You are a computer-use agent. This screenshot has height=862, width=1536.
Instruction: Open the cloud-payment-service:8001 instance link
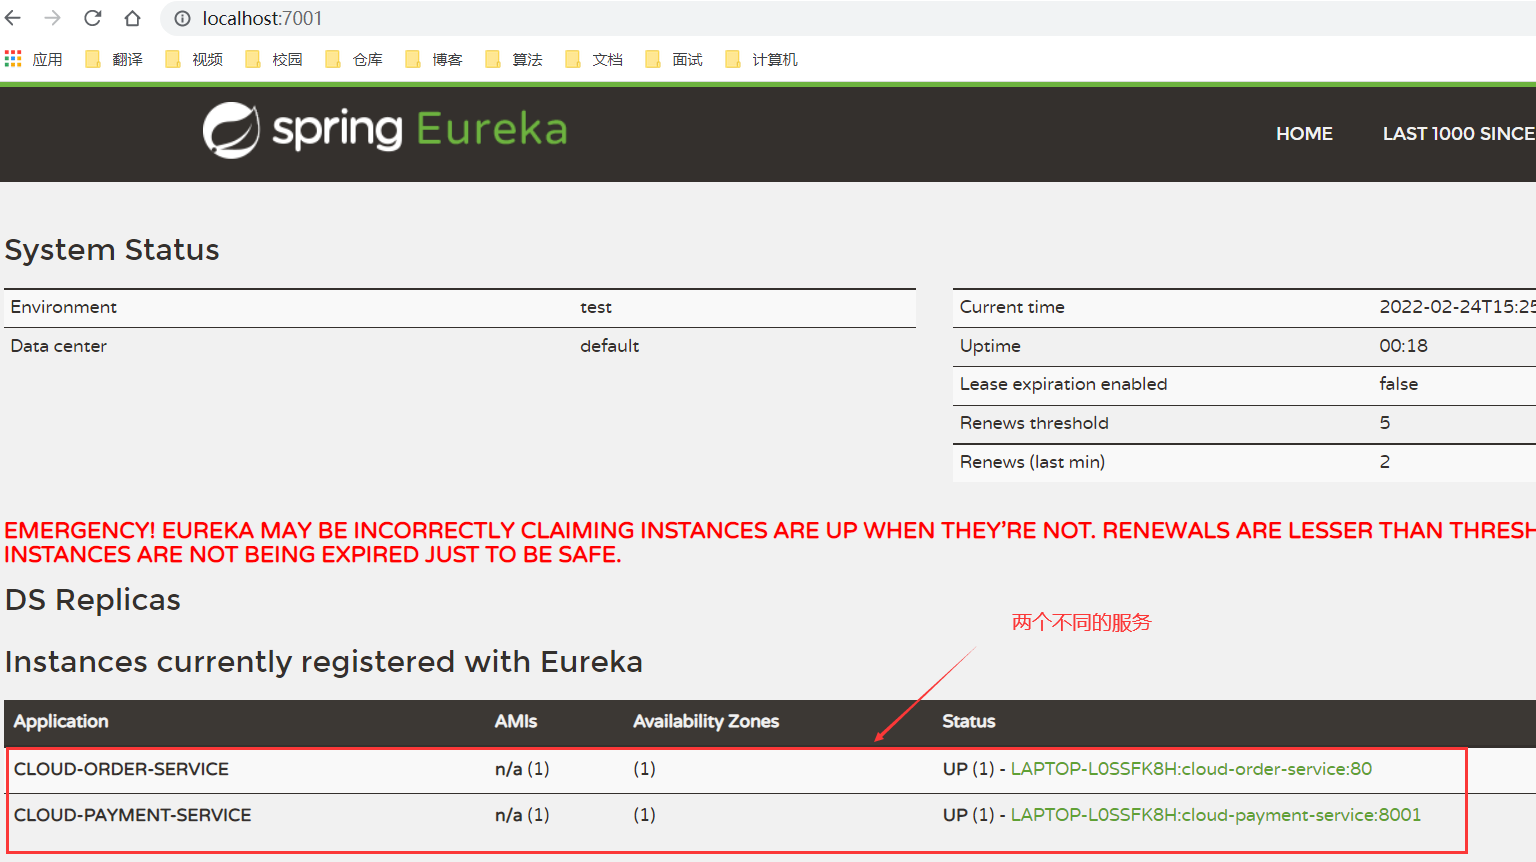coord(1216,815)
